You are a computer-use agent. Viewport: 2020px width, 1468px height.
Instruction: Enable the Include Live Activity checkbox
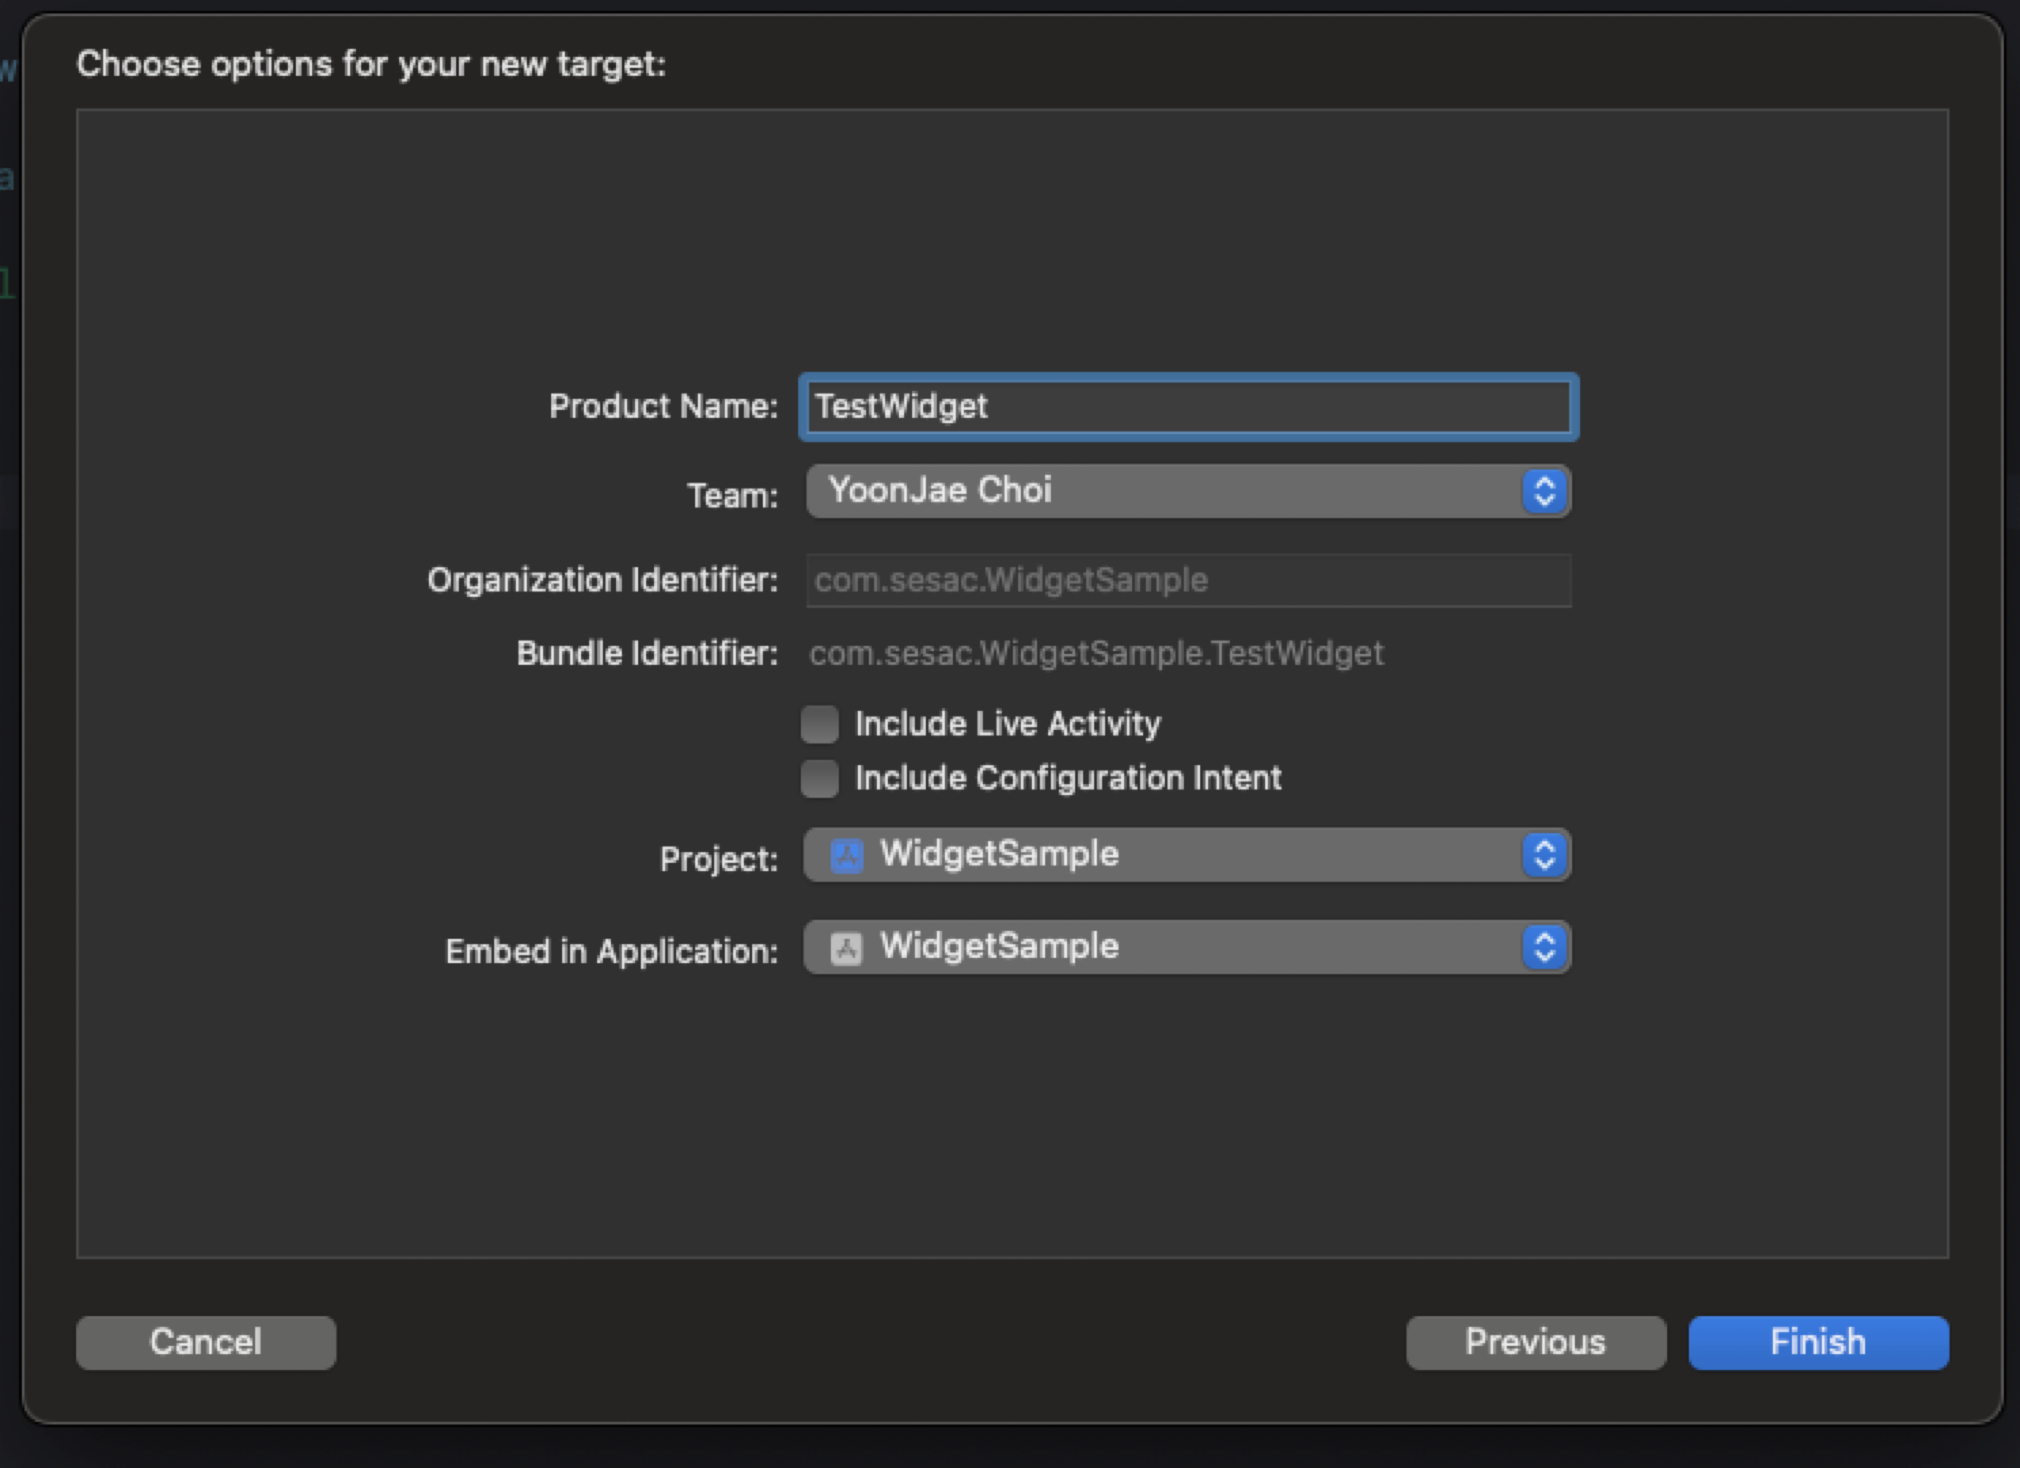coord(819,724)
